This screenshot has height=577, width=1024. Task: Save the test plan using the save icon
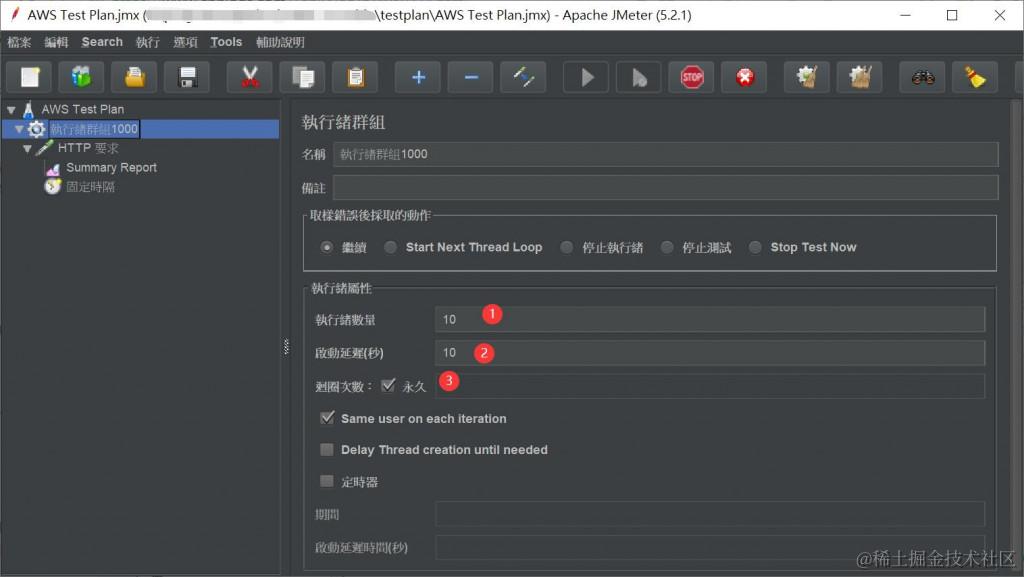(188, 77)
